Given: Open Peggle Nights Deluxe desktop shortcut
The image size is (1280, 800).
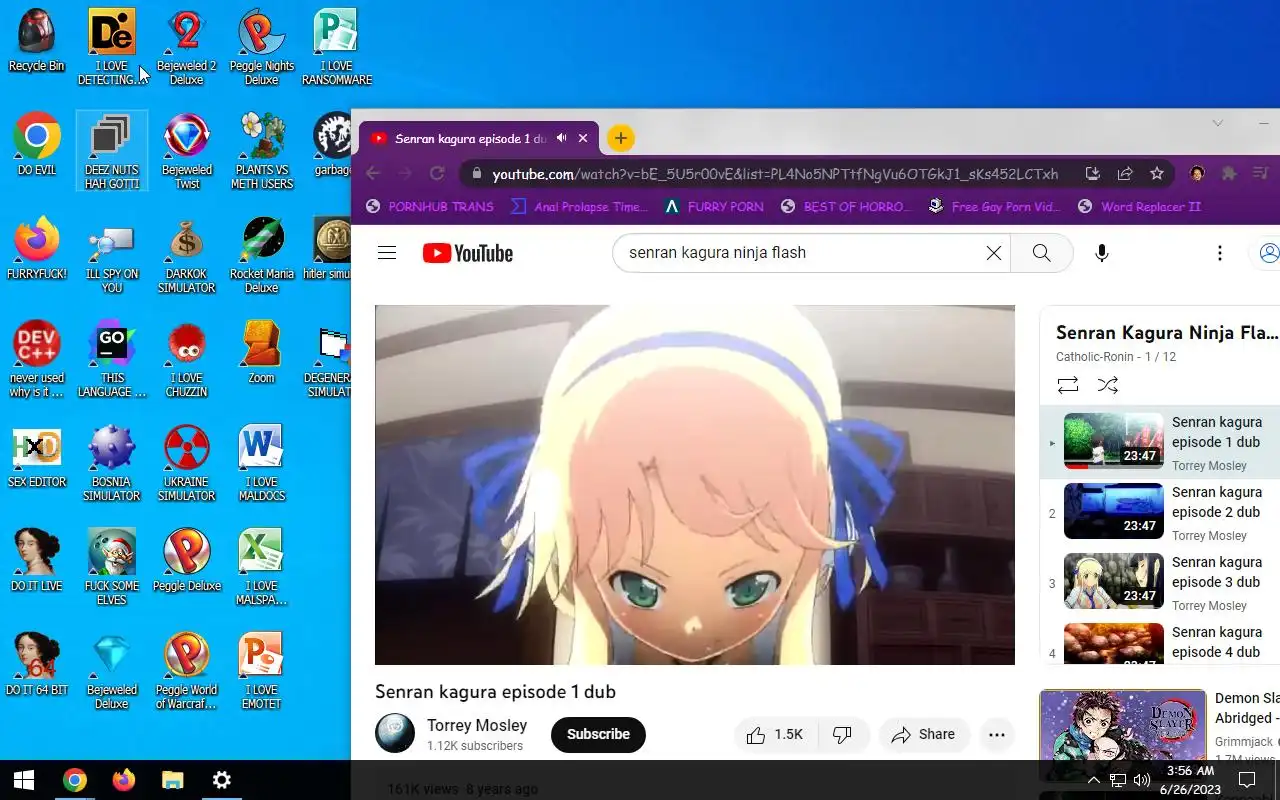Looking at the screenshot, I should coord(262,47).
